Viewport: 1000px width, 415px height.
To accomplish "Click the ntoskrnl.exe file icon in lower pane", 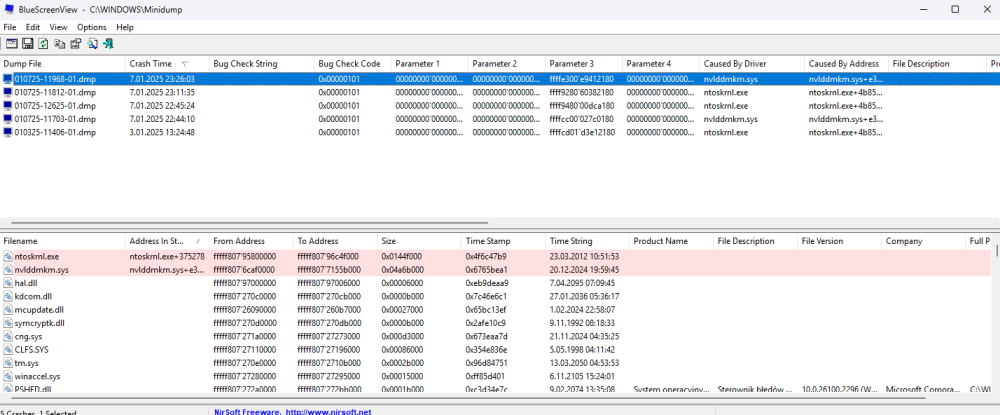I will point(8,257).
